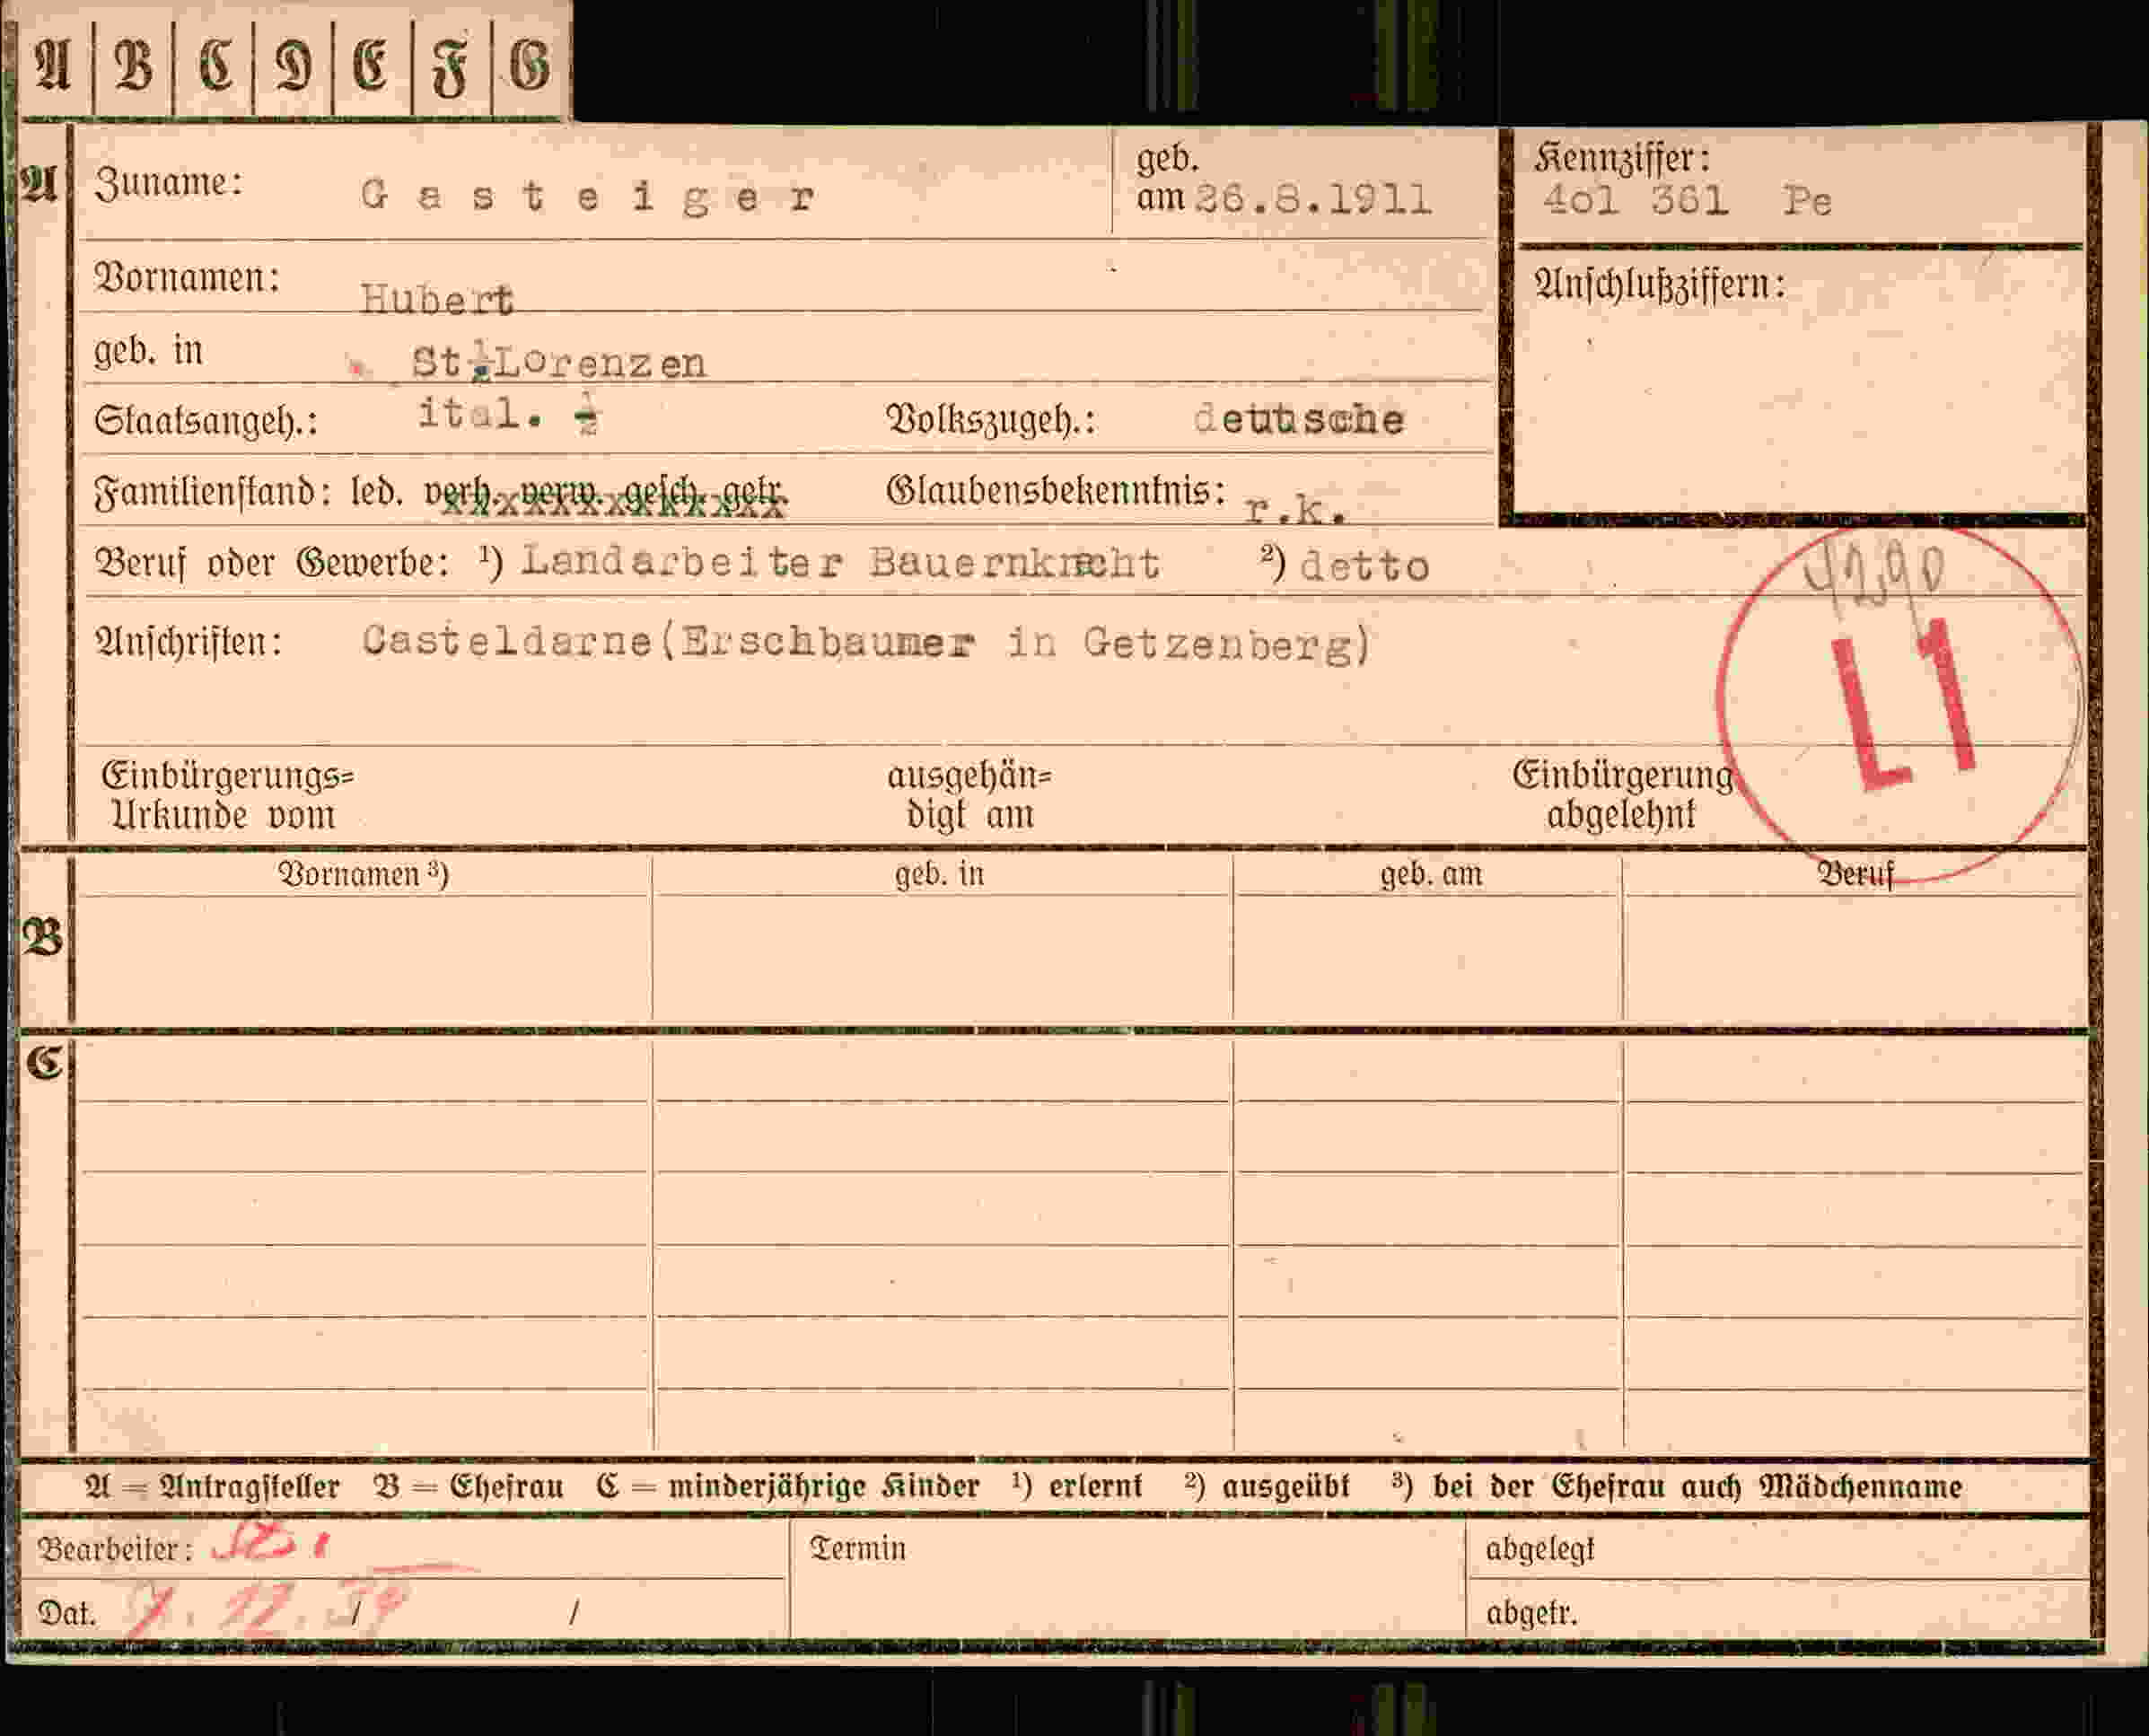Click the typed first name "Hubert"
Image resolution: width=2149 pixels, height=1736 pixels.
(437, 298)
